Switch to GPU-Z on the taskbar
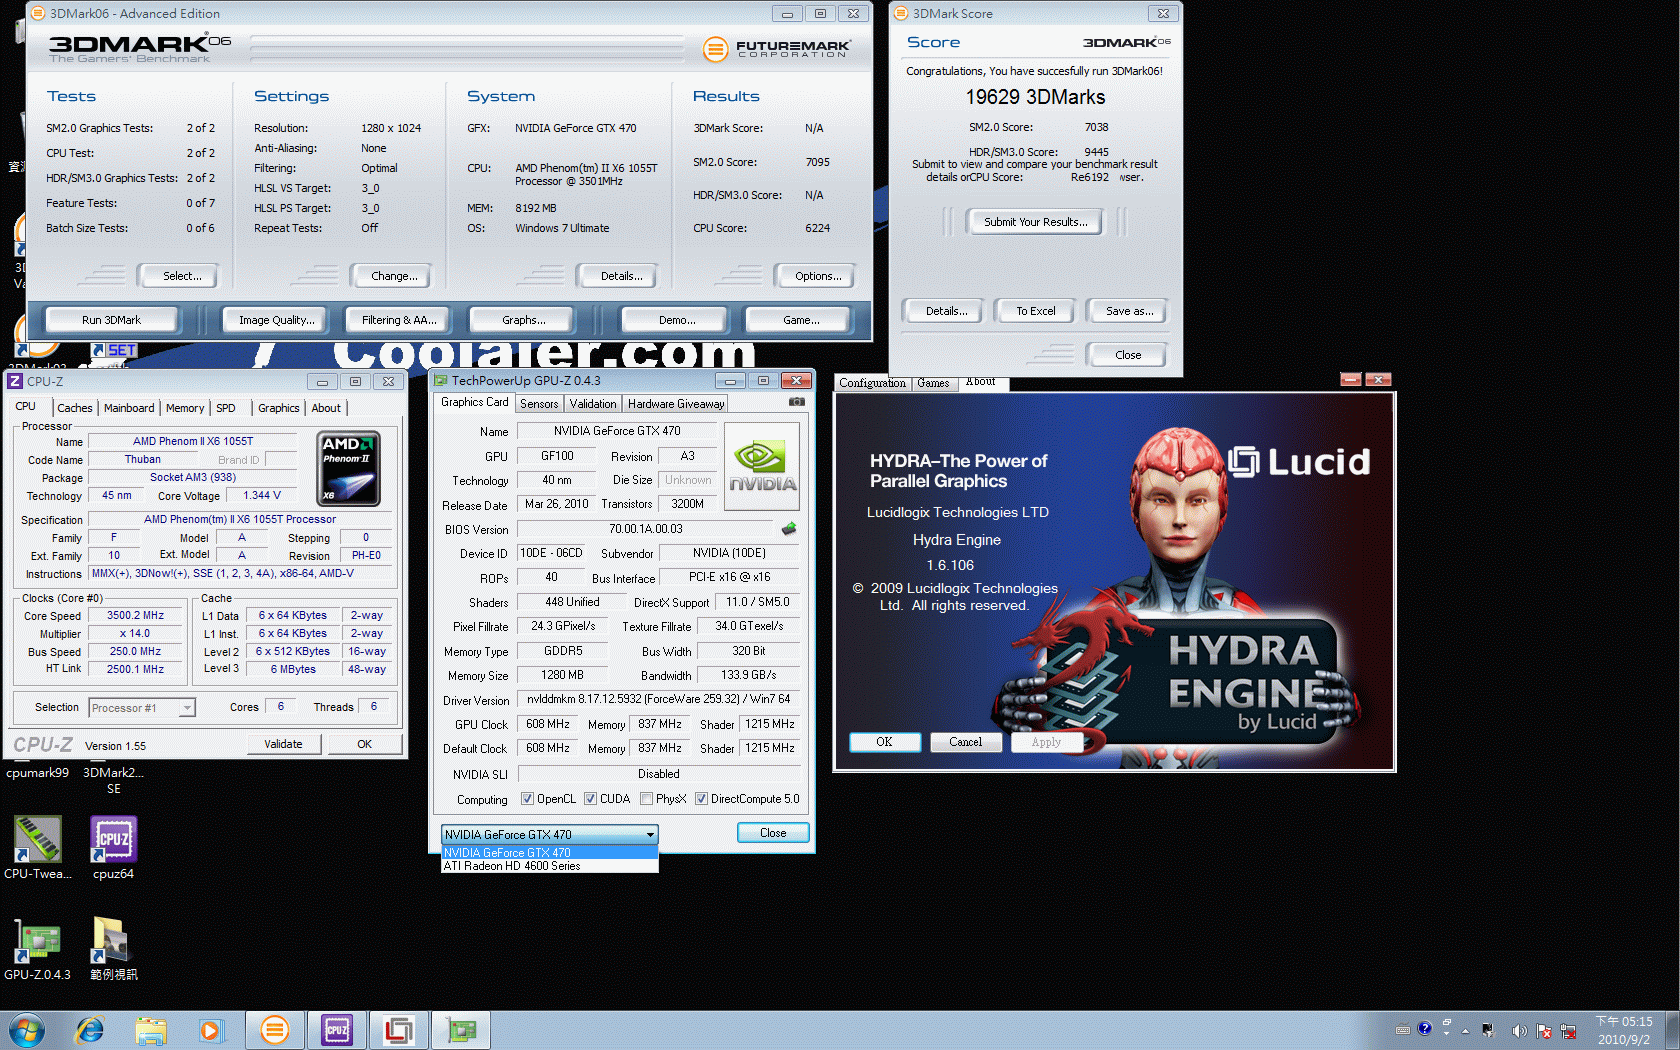Viewport: 1680px width, 1050px height. click(x=461, y=1030)
